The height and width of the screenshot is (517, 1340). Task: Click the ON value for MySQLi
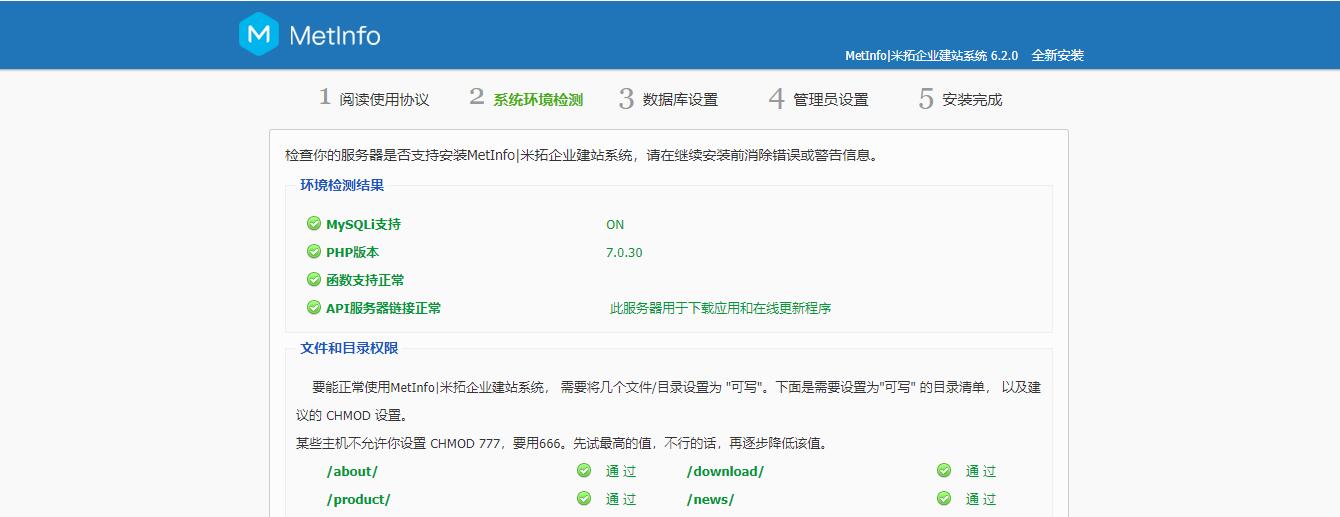point(615,225)
